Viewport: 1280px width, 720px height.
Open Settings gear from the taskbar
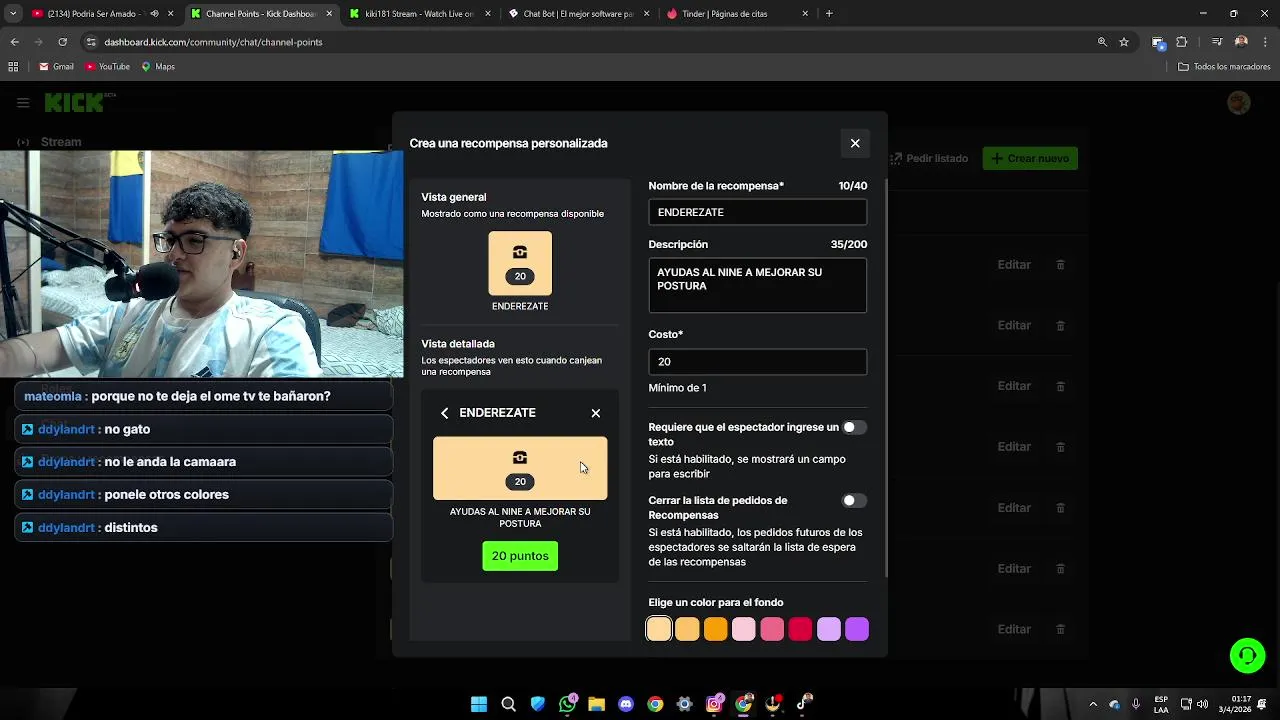tap(685, 704)
